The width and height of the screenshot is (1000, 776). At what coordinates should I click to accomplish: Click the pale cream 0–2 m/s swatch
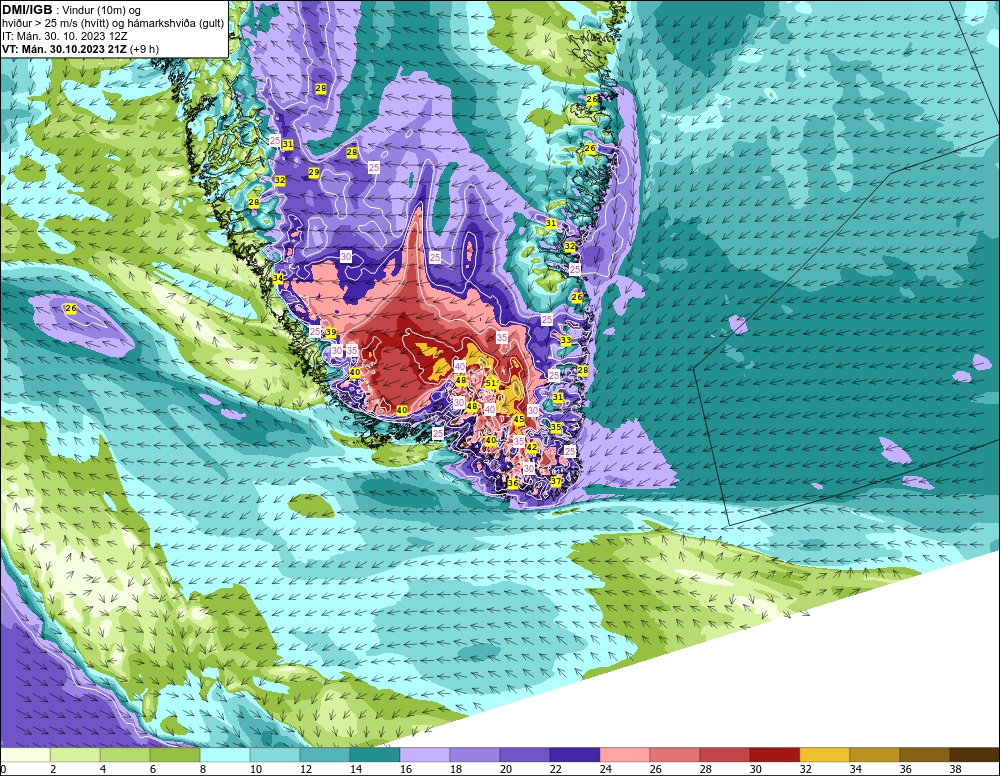[x=25, y=755]
